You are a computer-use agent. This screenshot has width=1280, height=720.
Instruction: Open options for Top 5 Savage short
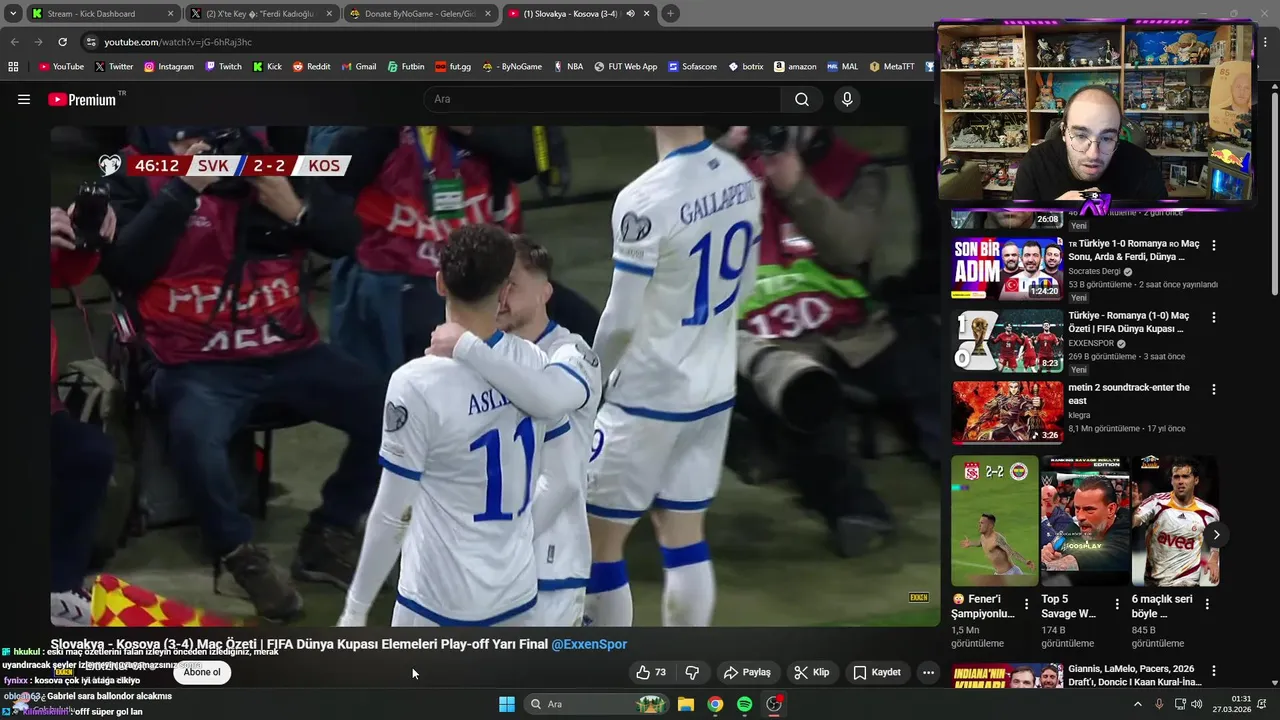1117,604
